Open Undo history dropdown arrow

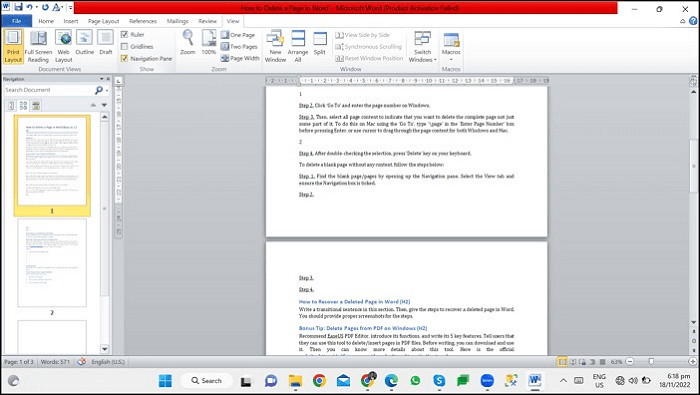(x=36, y=7)
